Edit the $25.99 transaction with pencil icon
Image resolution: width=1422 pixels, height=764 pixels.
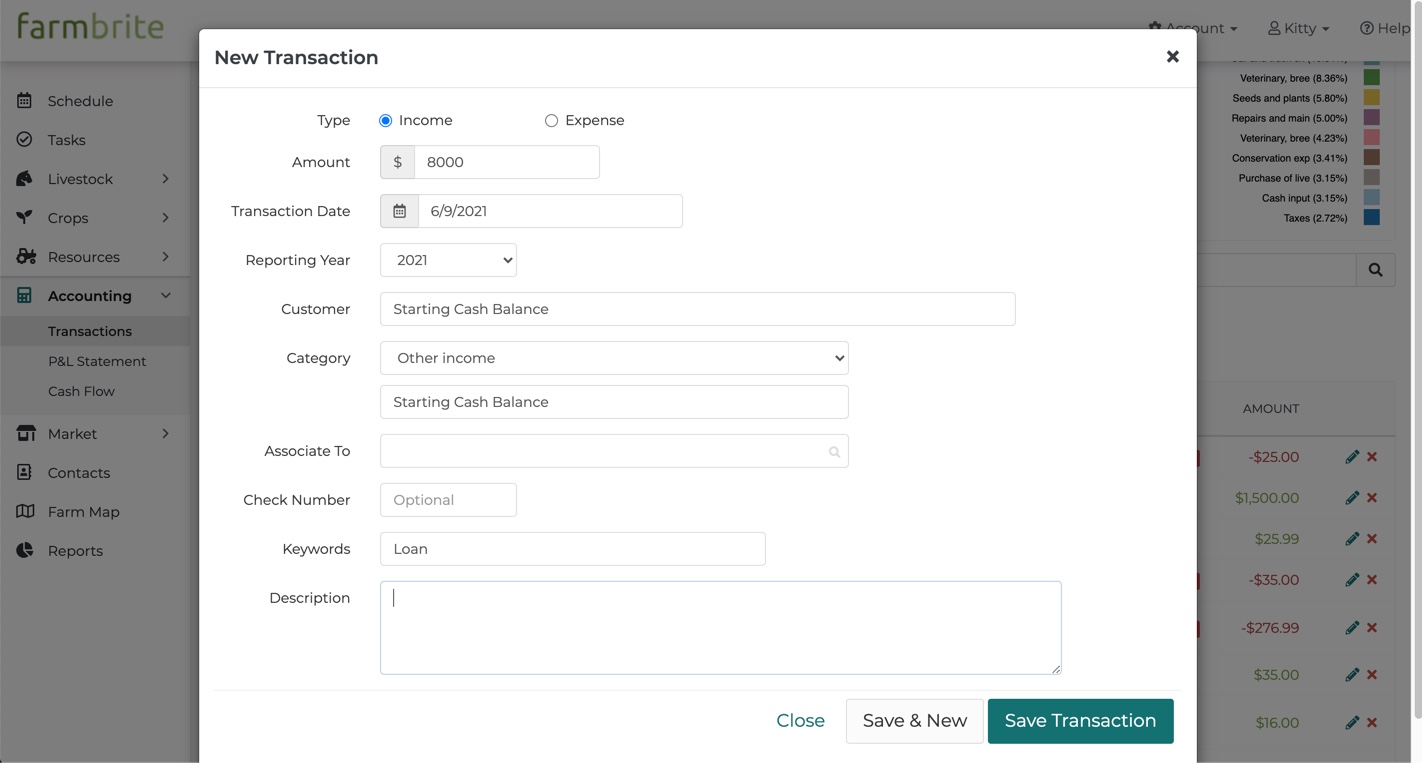click(1352, 539)
